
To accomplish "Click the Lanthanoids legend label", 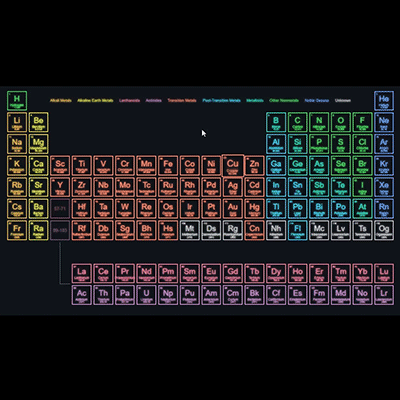I will click(129, 100).
